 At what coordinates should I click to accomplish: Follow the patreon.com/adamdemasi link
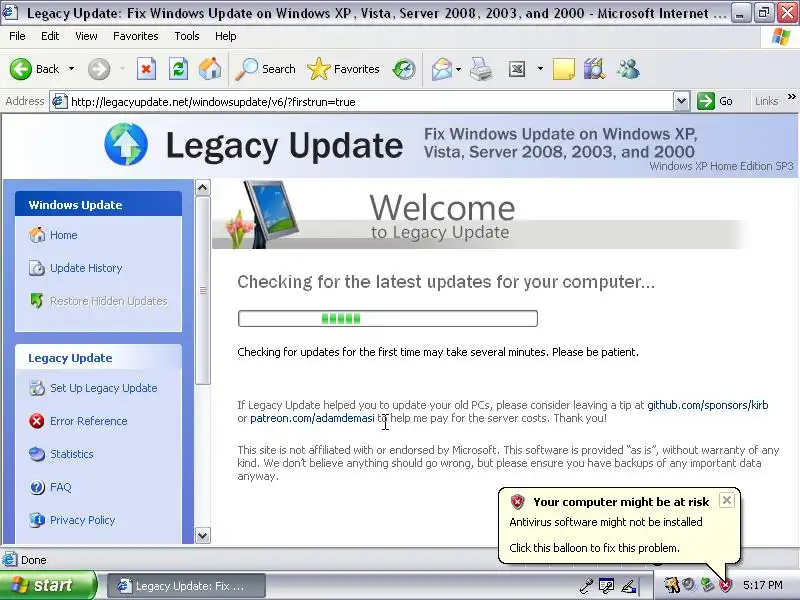(312, 418)
